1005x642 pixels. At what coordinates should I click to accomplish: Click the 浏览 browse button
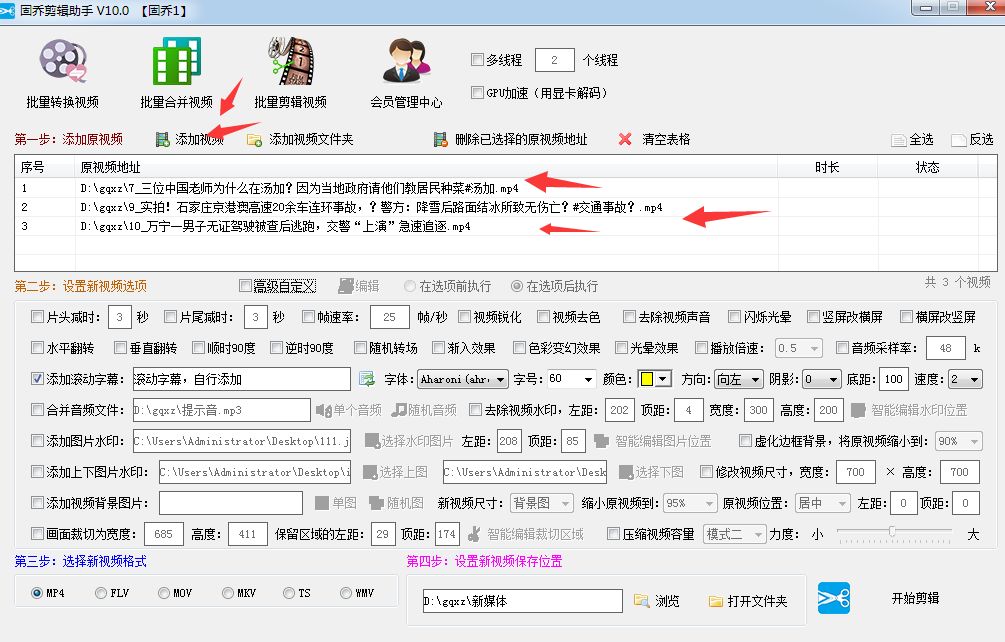pos(655,601)
